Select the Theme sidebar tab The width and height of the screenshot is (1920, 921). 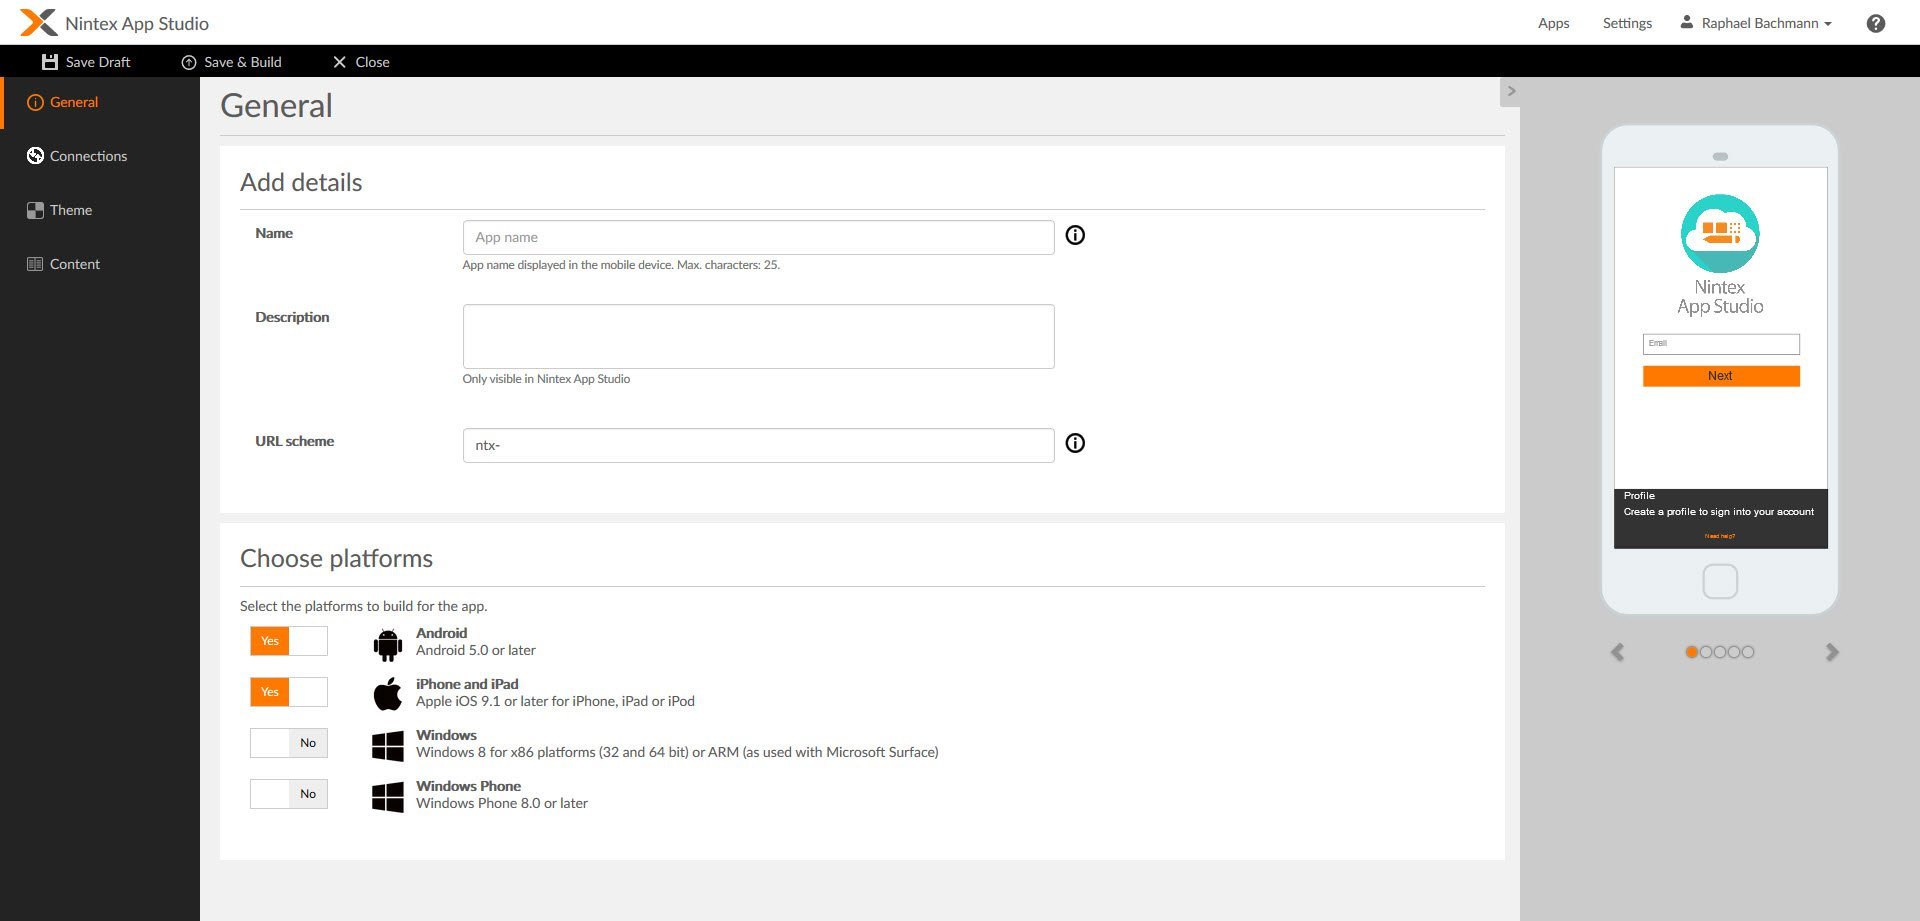tap(100, 210)
